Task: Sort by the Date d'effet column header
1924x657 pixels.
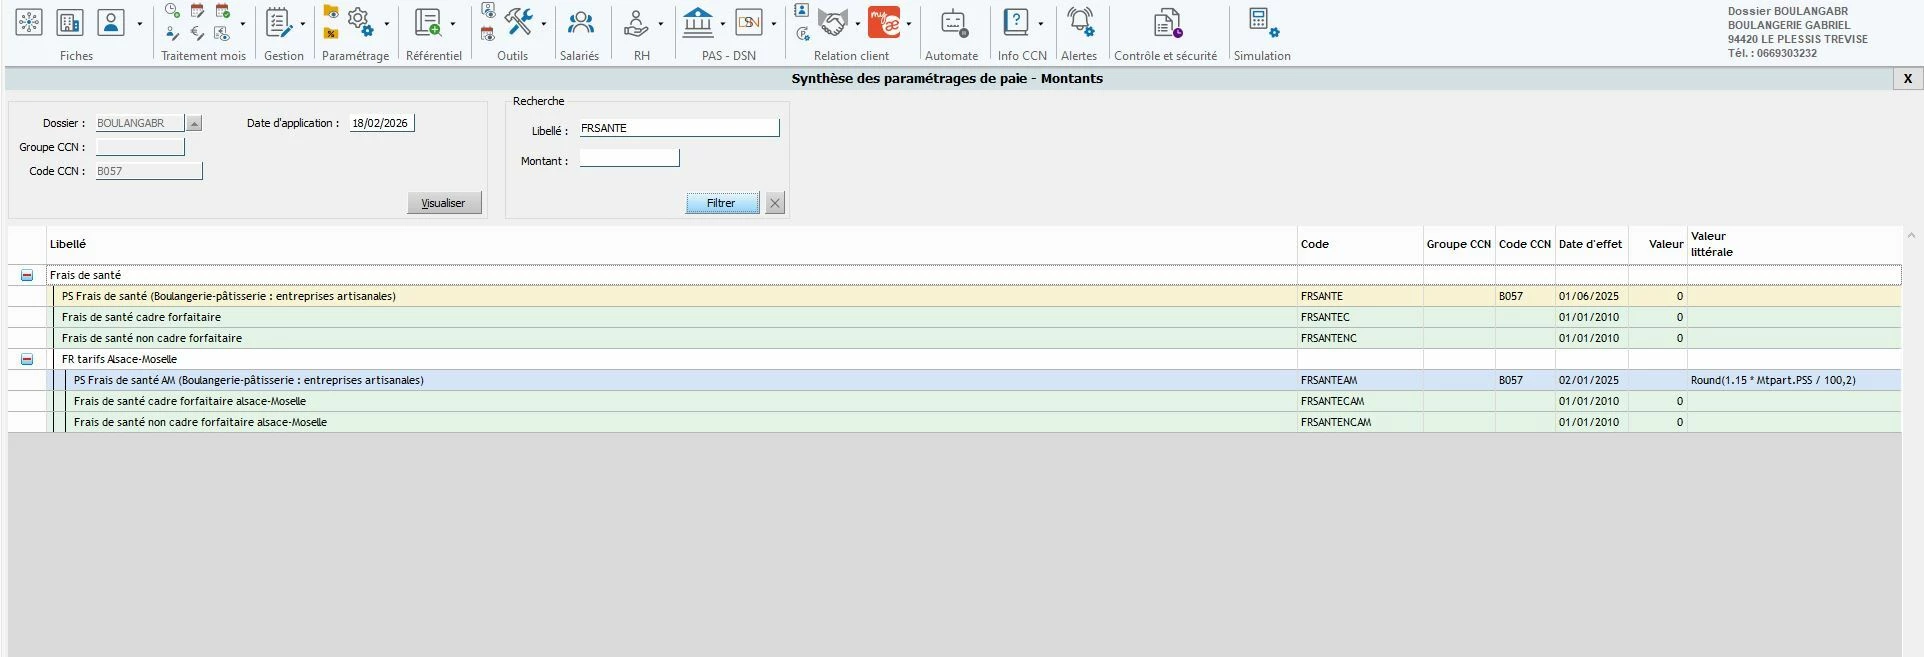Action: click(x=1590, y=244)
